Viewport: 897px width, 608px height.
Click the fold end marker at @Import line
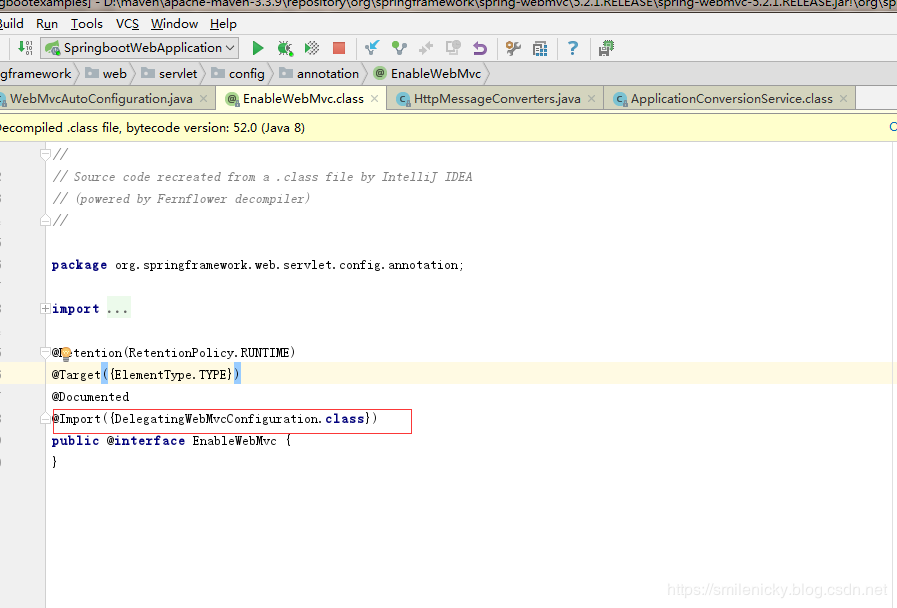45,419
